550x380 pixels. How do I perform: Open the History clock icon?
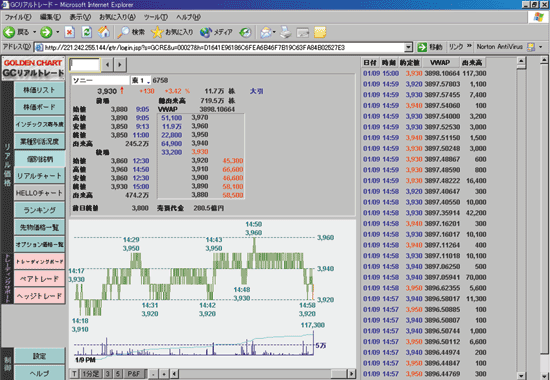[245, 32]
